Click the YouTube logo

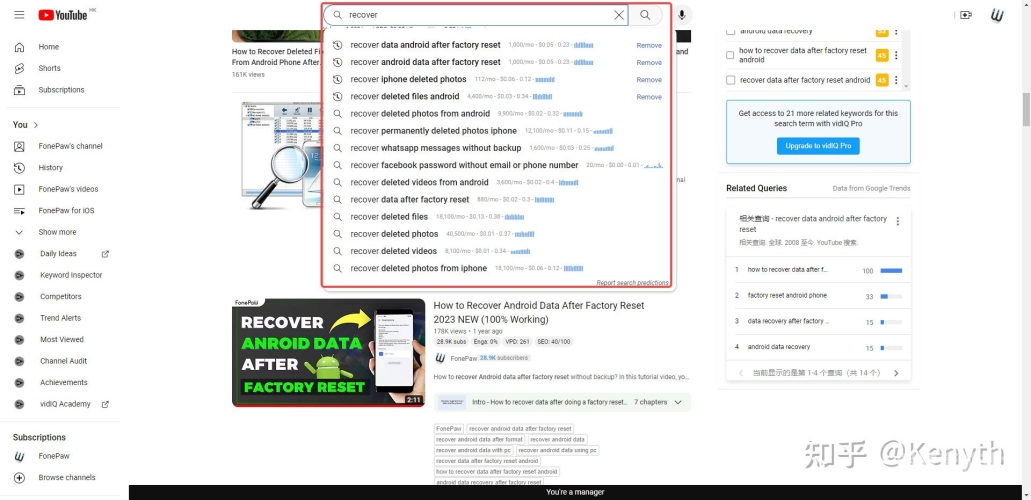[x=63, y=14]
